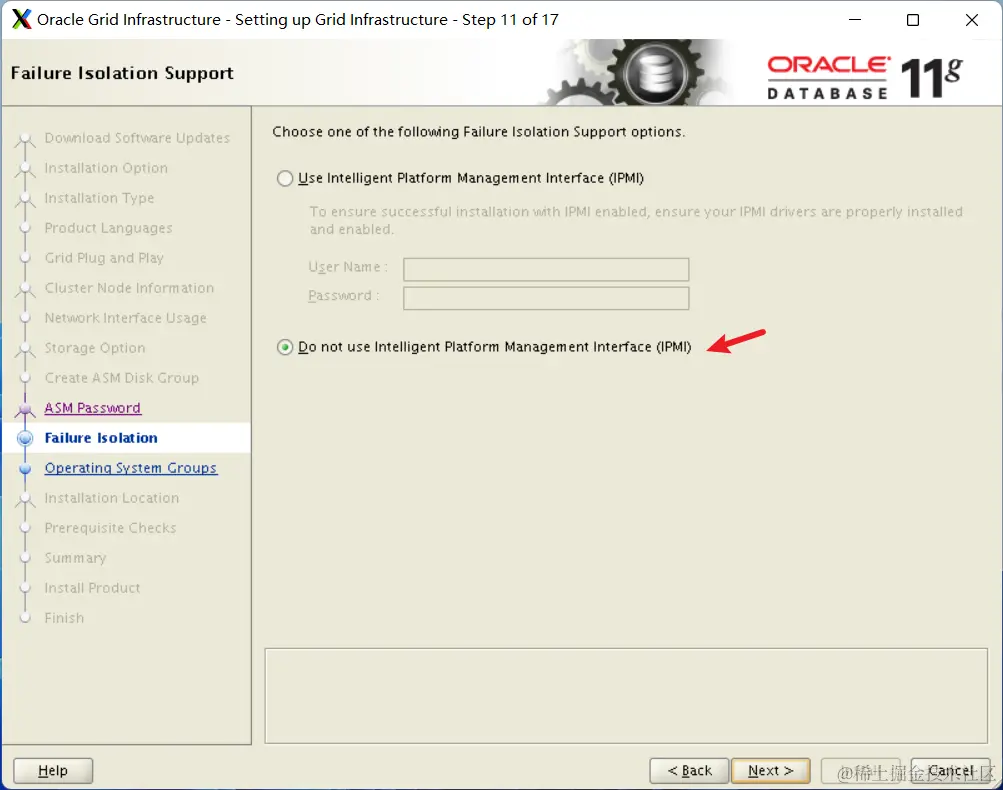Click the Help button
Viewport: 1003px width, 790px height.
tap(53, 771)
